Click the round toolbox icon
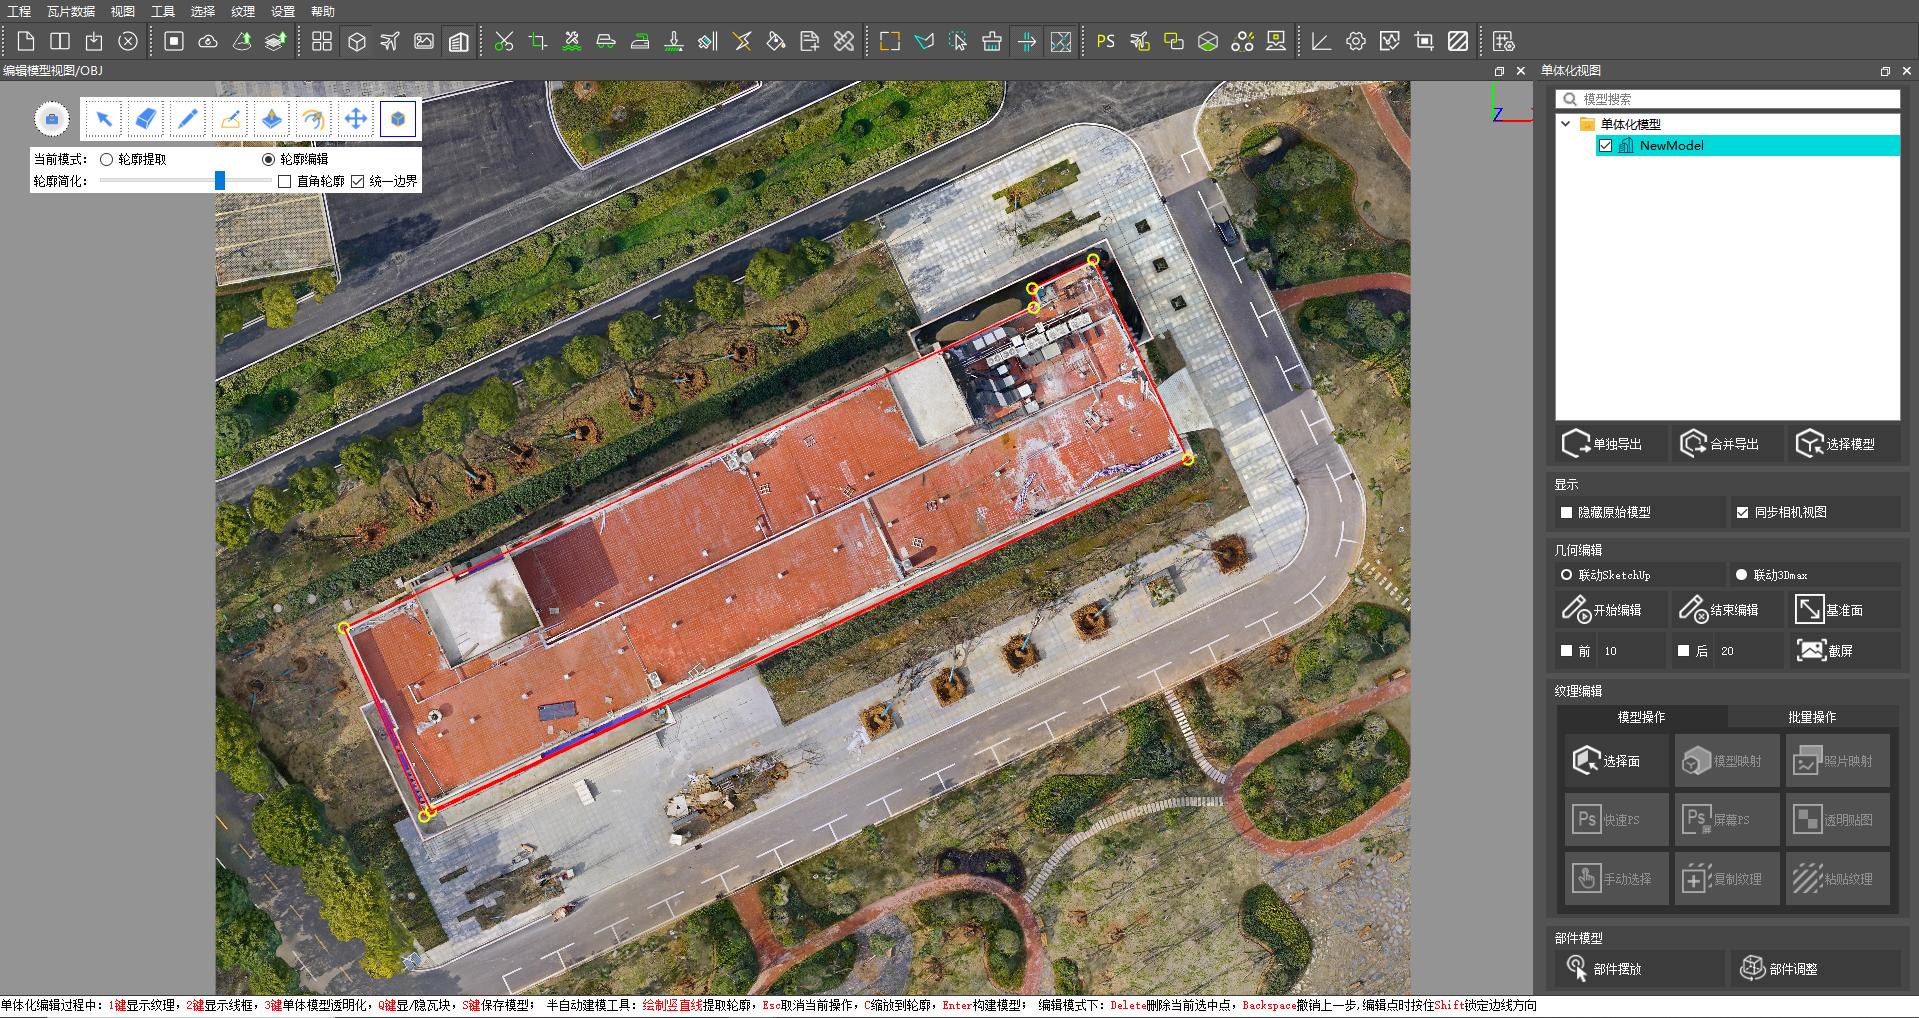 pos(52,119)
